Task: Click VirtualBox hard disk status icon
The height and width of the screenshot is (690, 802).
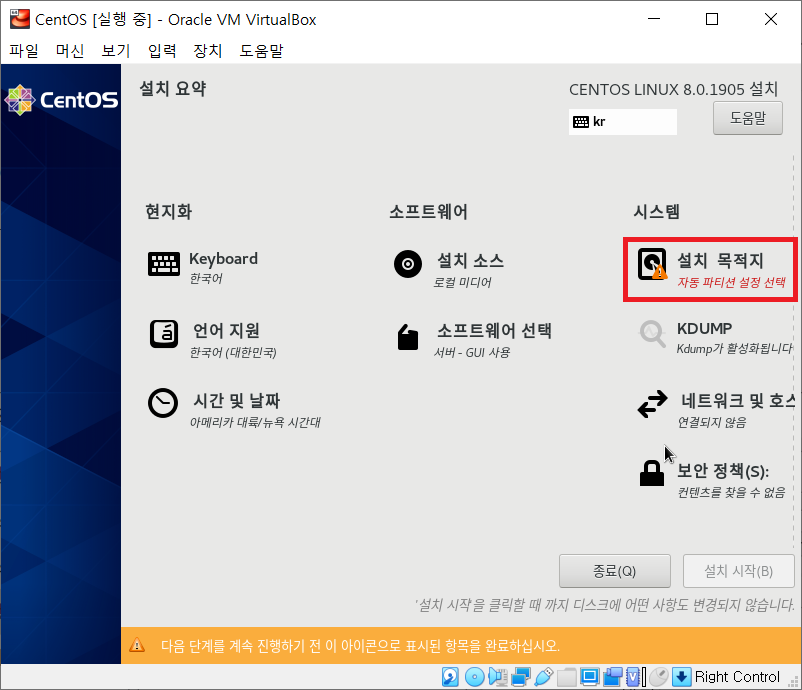Action: click(450, 677)
